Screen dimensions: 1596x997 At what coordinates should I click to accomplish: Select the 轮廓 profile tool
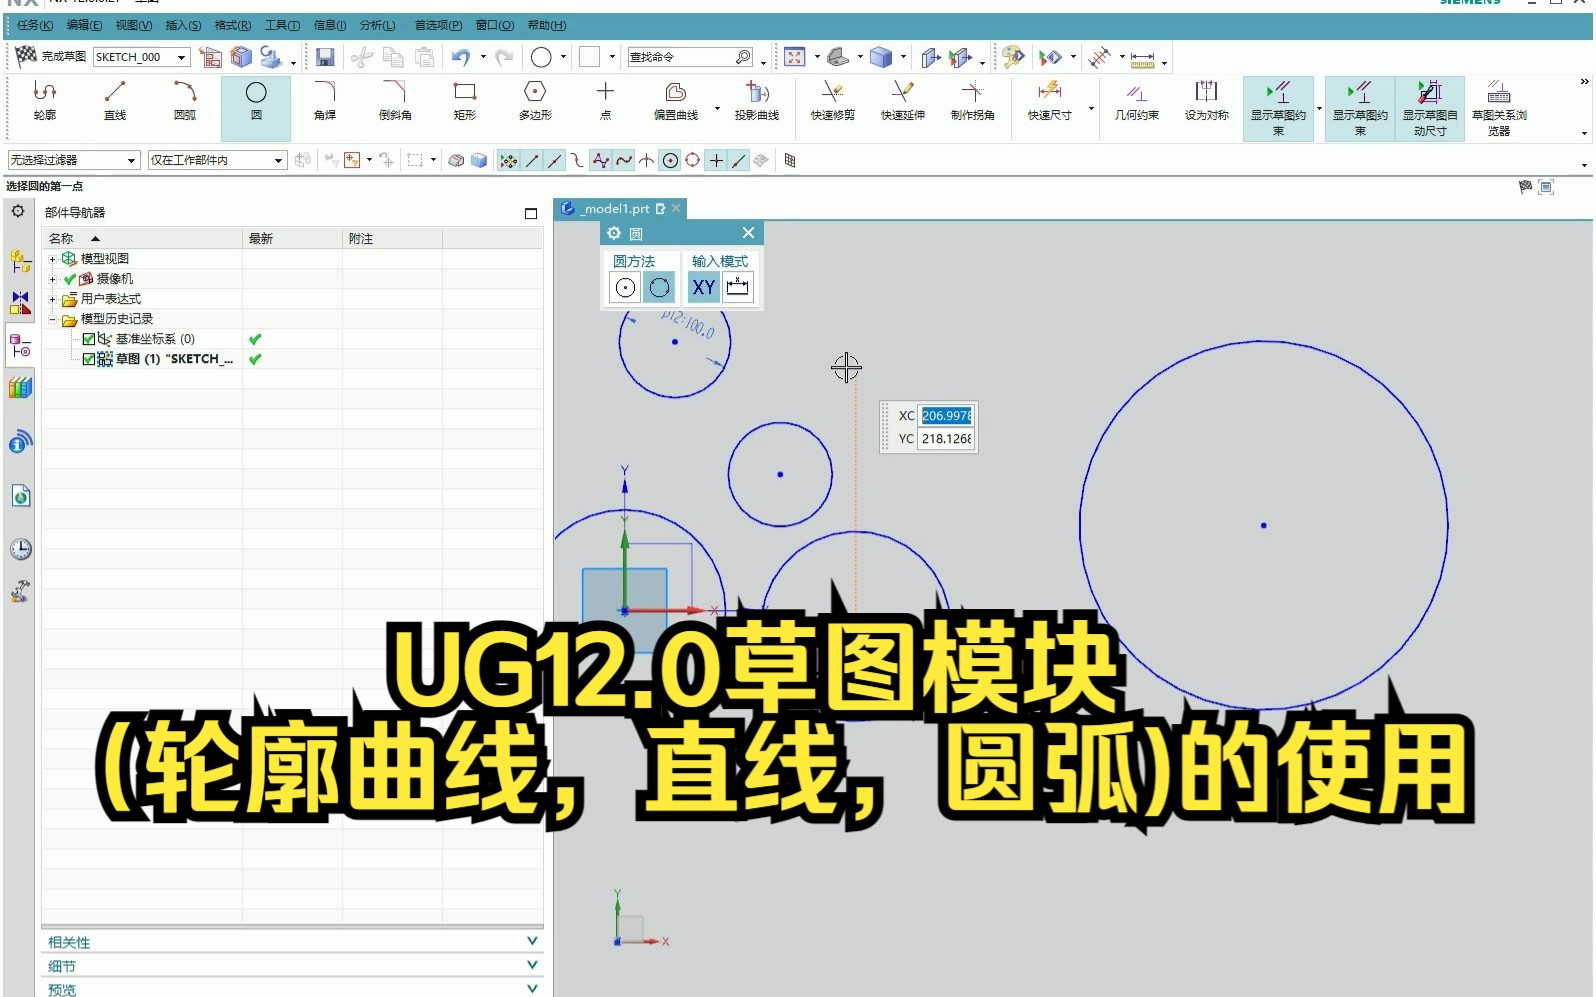tap(44, 102)
